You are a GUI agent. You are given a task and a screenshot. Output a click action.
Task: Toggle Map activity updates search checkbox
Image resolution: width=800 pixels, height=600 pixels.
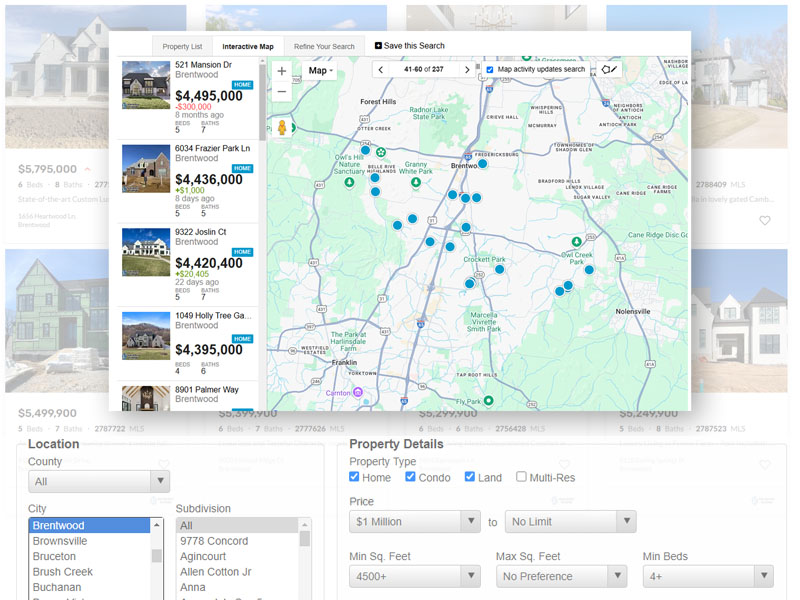(490, 69)
